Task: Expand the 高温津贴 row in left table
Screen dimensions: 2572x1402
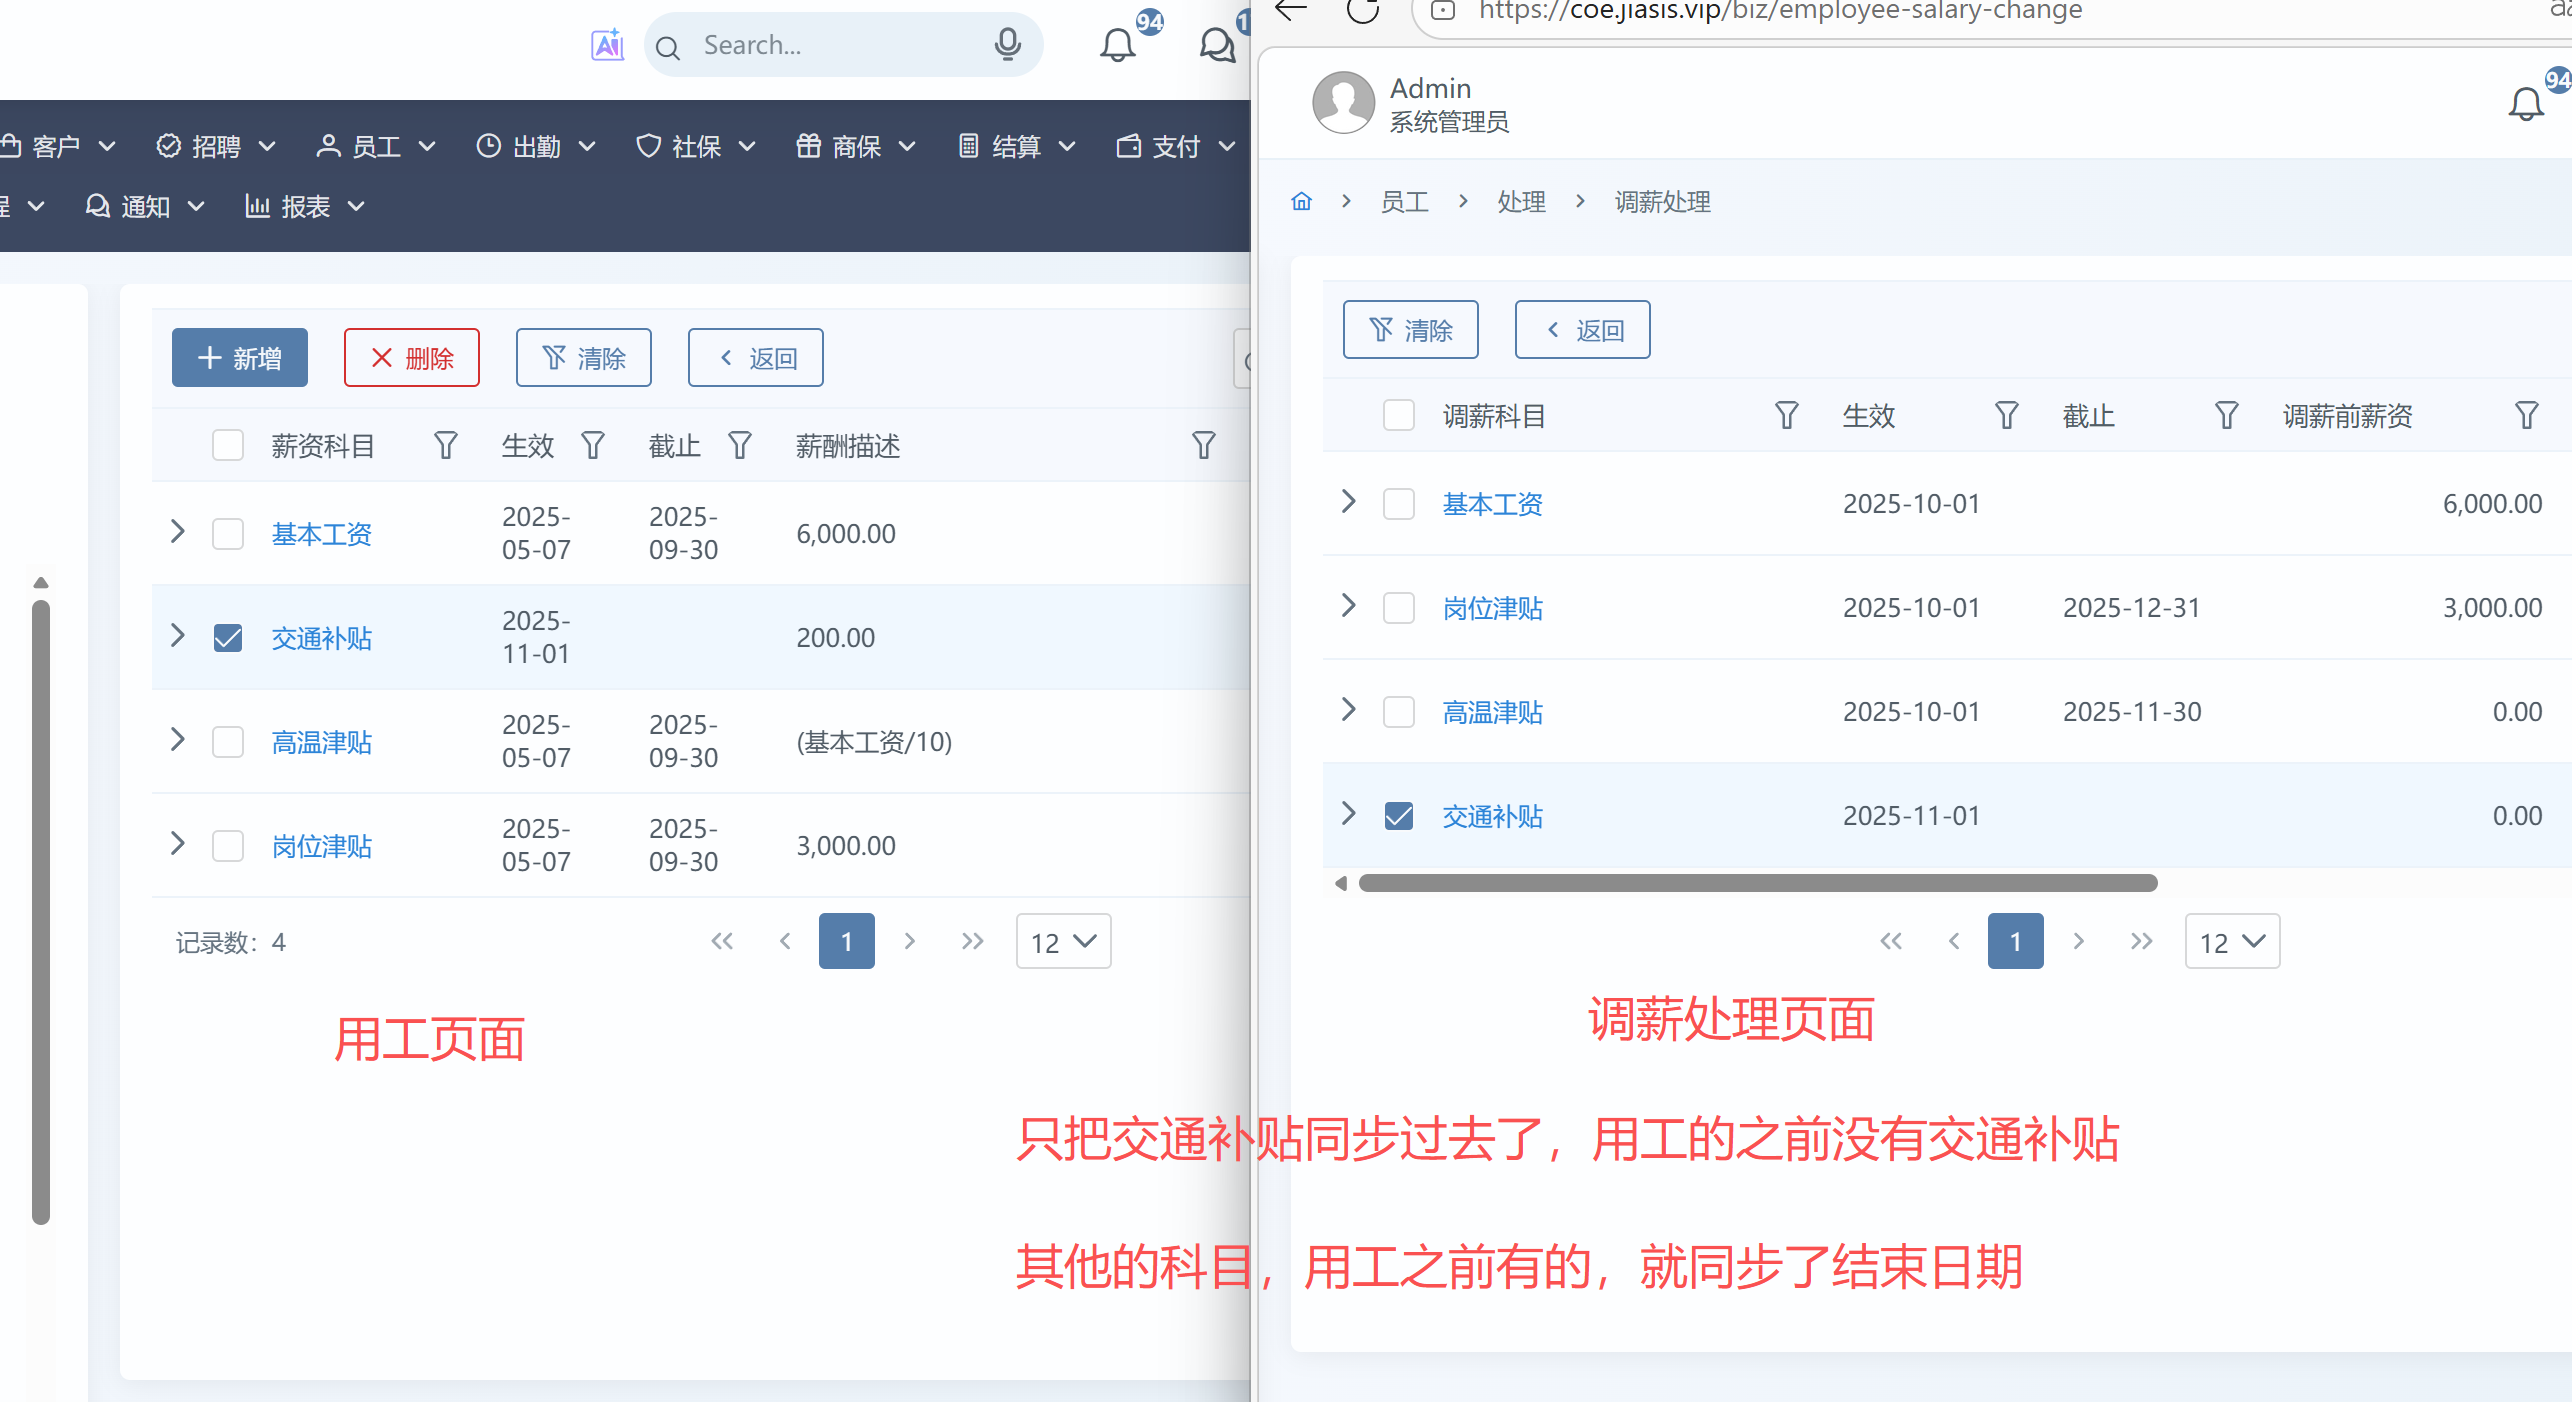Action: [178, 740]
